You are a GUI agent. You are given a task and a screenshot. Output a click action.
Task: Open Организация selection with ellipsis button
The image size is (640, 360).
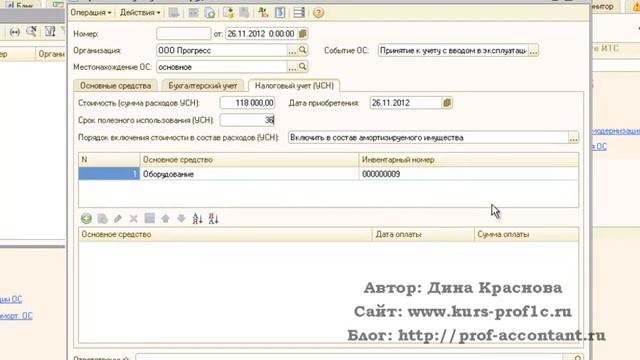point(292,50)
